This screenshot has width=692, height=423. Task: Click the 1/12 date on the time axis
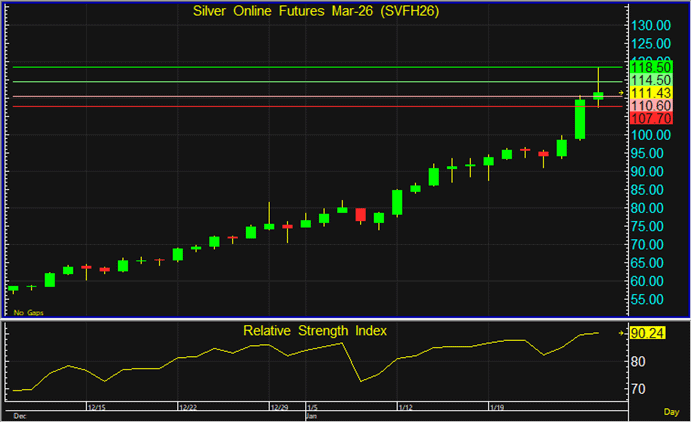[x=405, y=408]
